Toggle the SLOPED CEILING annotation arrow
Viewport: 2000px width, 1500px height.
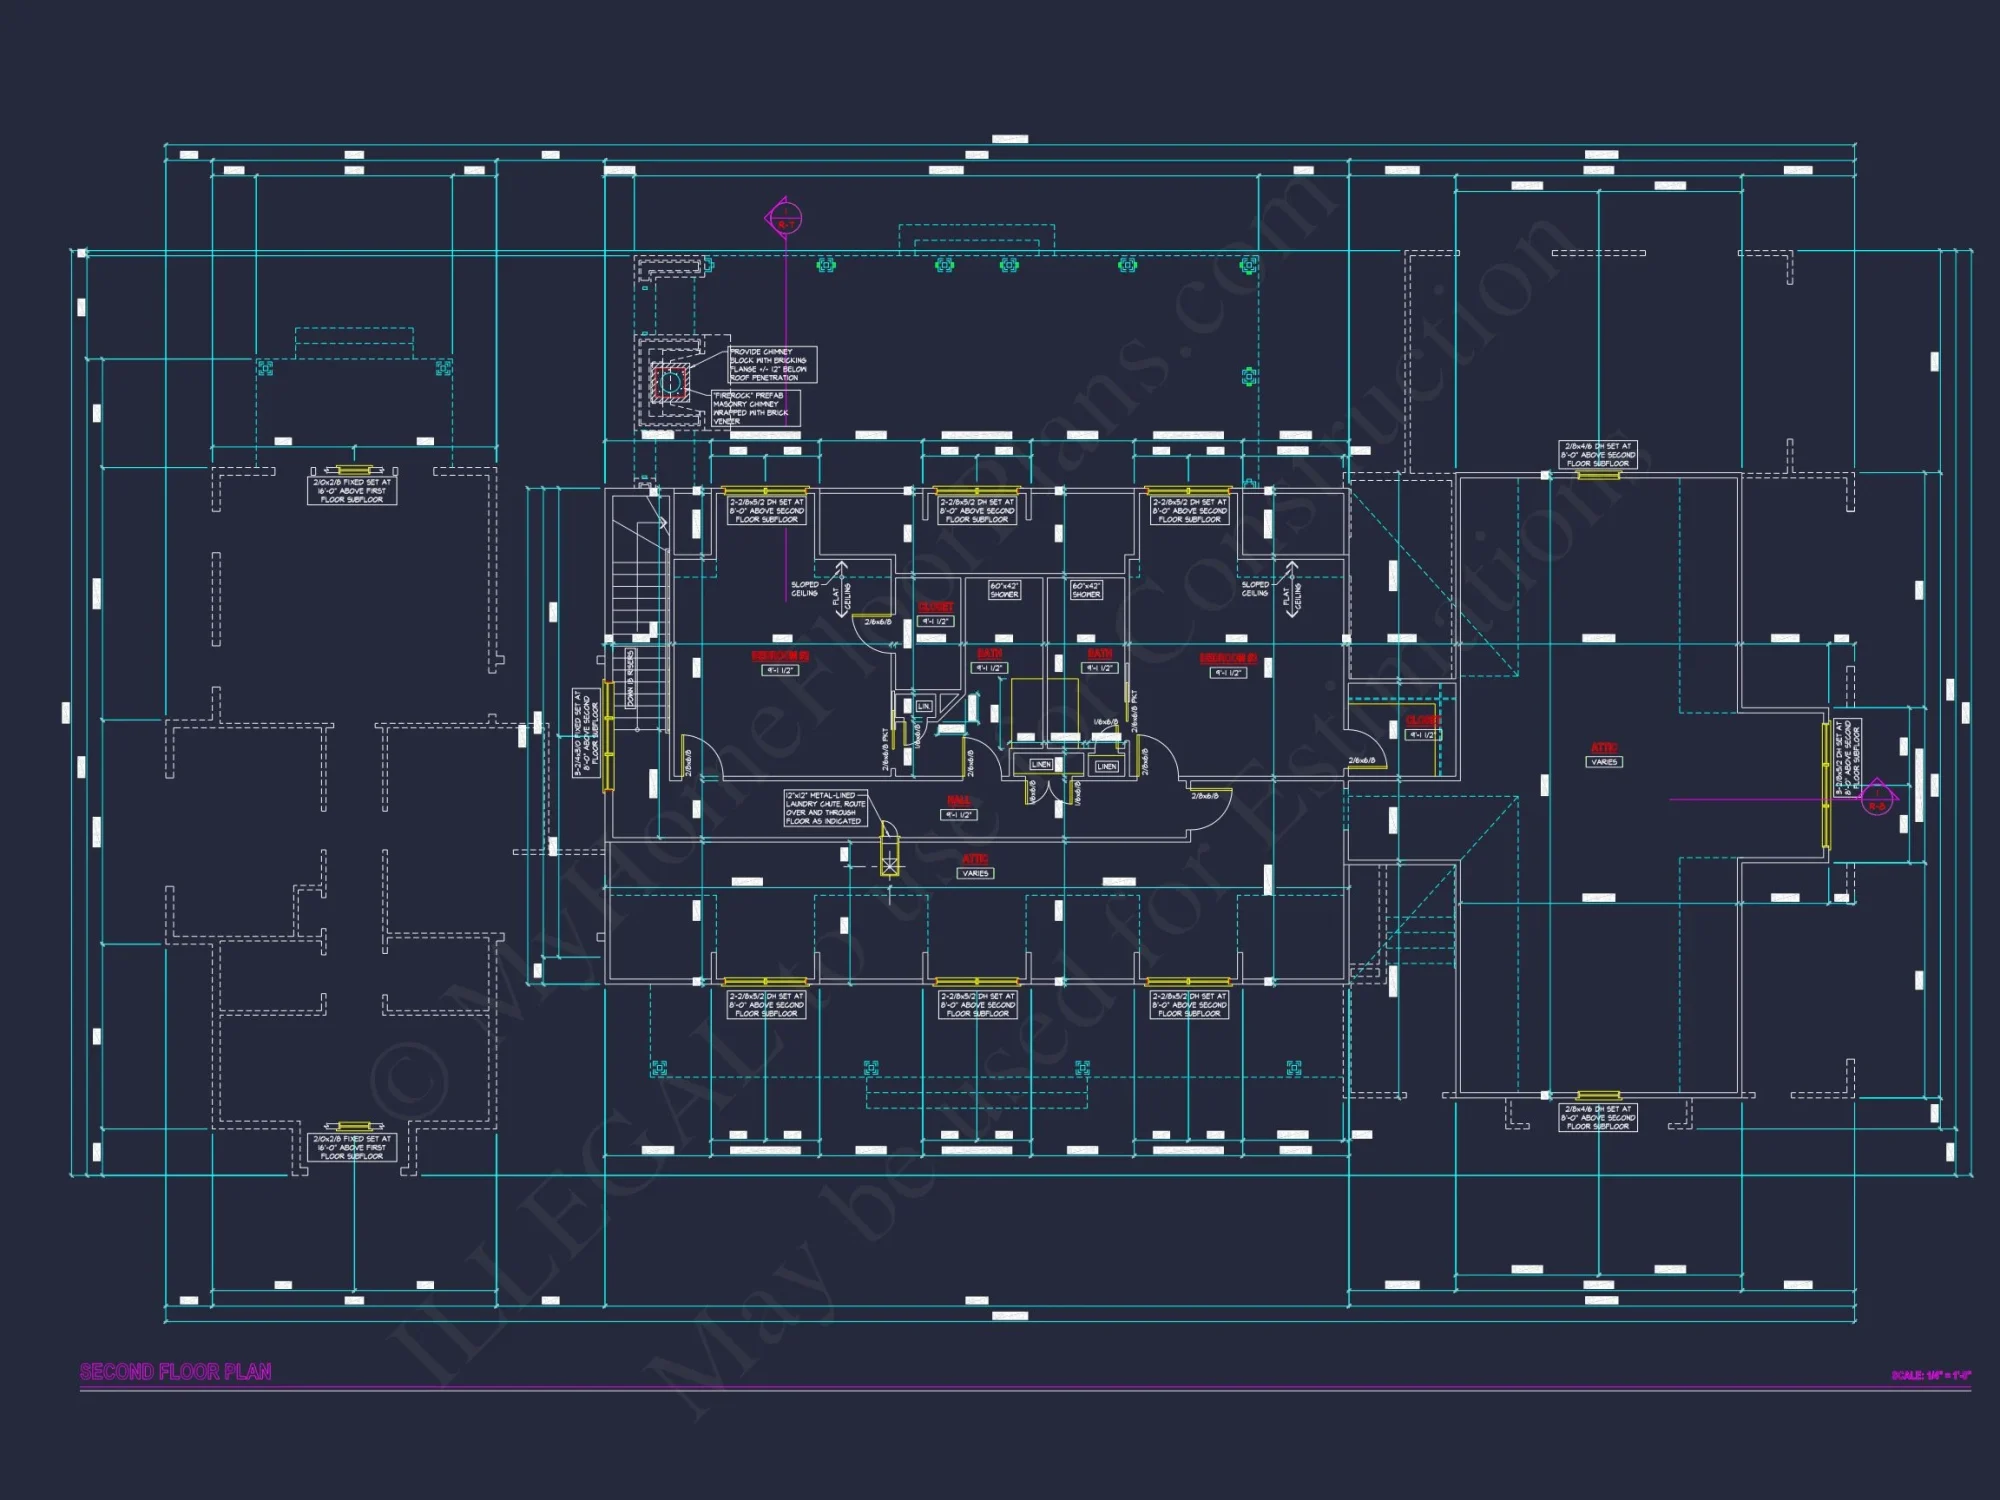click(803, 588)
